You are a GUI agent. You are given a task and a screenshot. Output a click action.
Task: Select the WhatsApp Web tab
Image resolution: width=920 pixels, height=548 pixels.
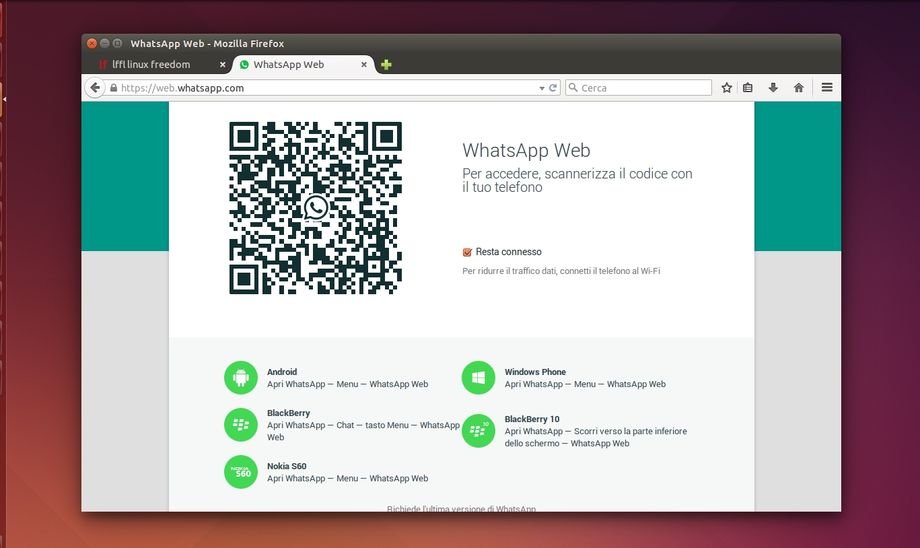coord(288,65)
